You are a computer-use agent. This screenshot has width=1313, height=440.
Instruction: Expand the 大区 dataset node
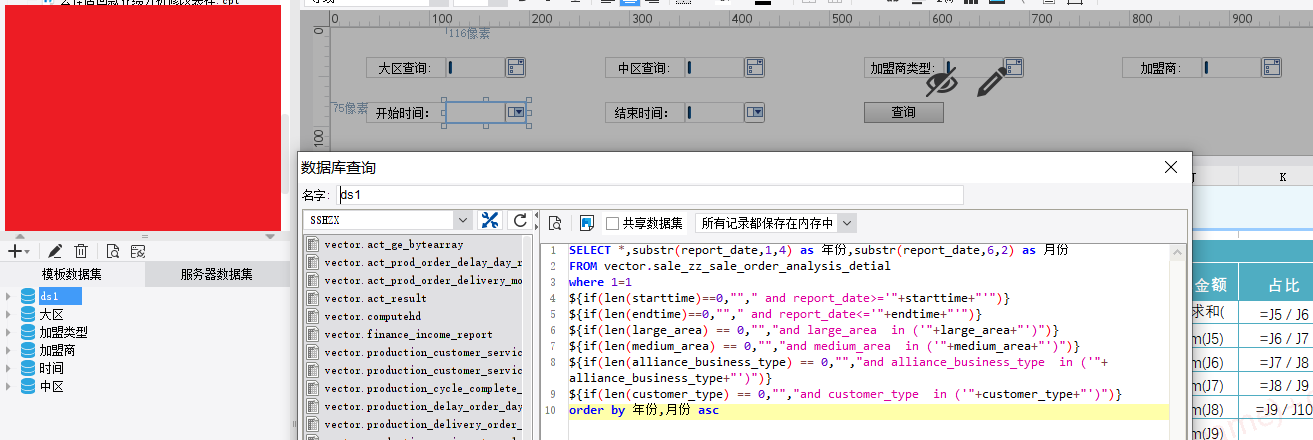tap(9, 314)
